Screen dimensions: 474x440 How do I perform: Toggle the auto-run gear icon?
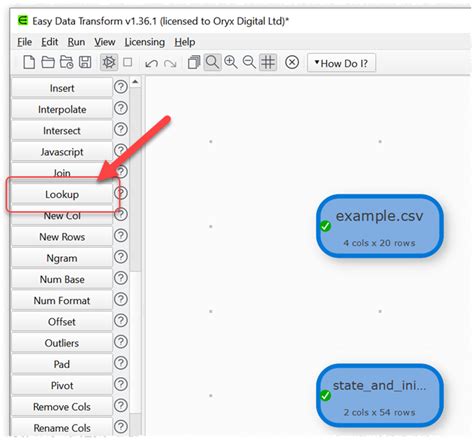pyautogui.click(x=109, y=62)
